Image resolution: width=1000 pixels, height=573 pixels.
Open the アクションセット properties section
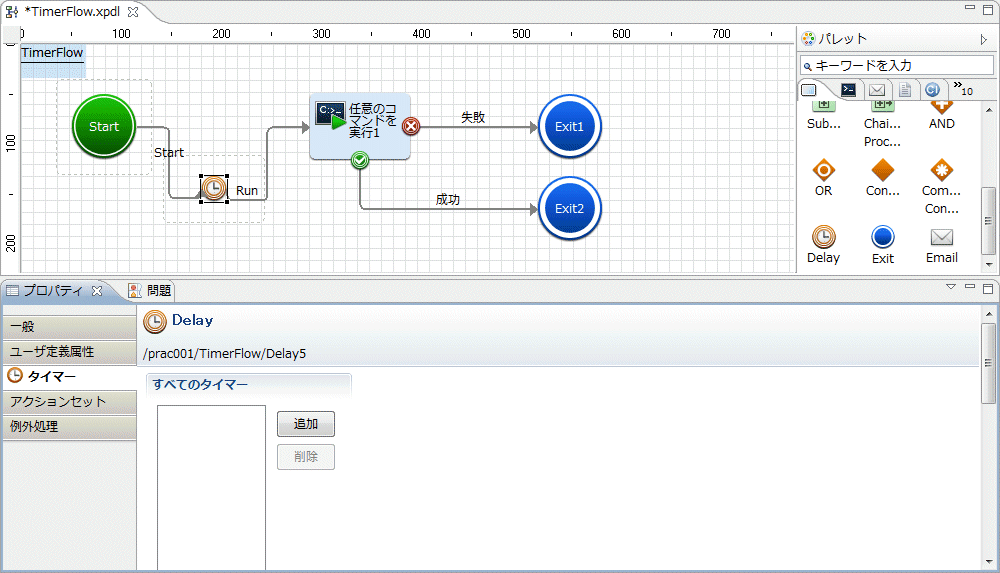[68, 401]
